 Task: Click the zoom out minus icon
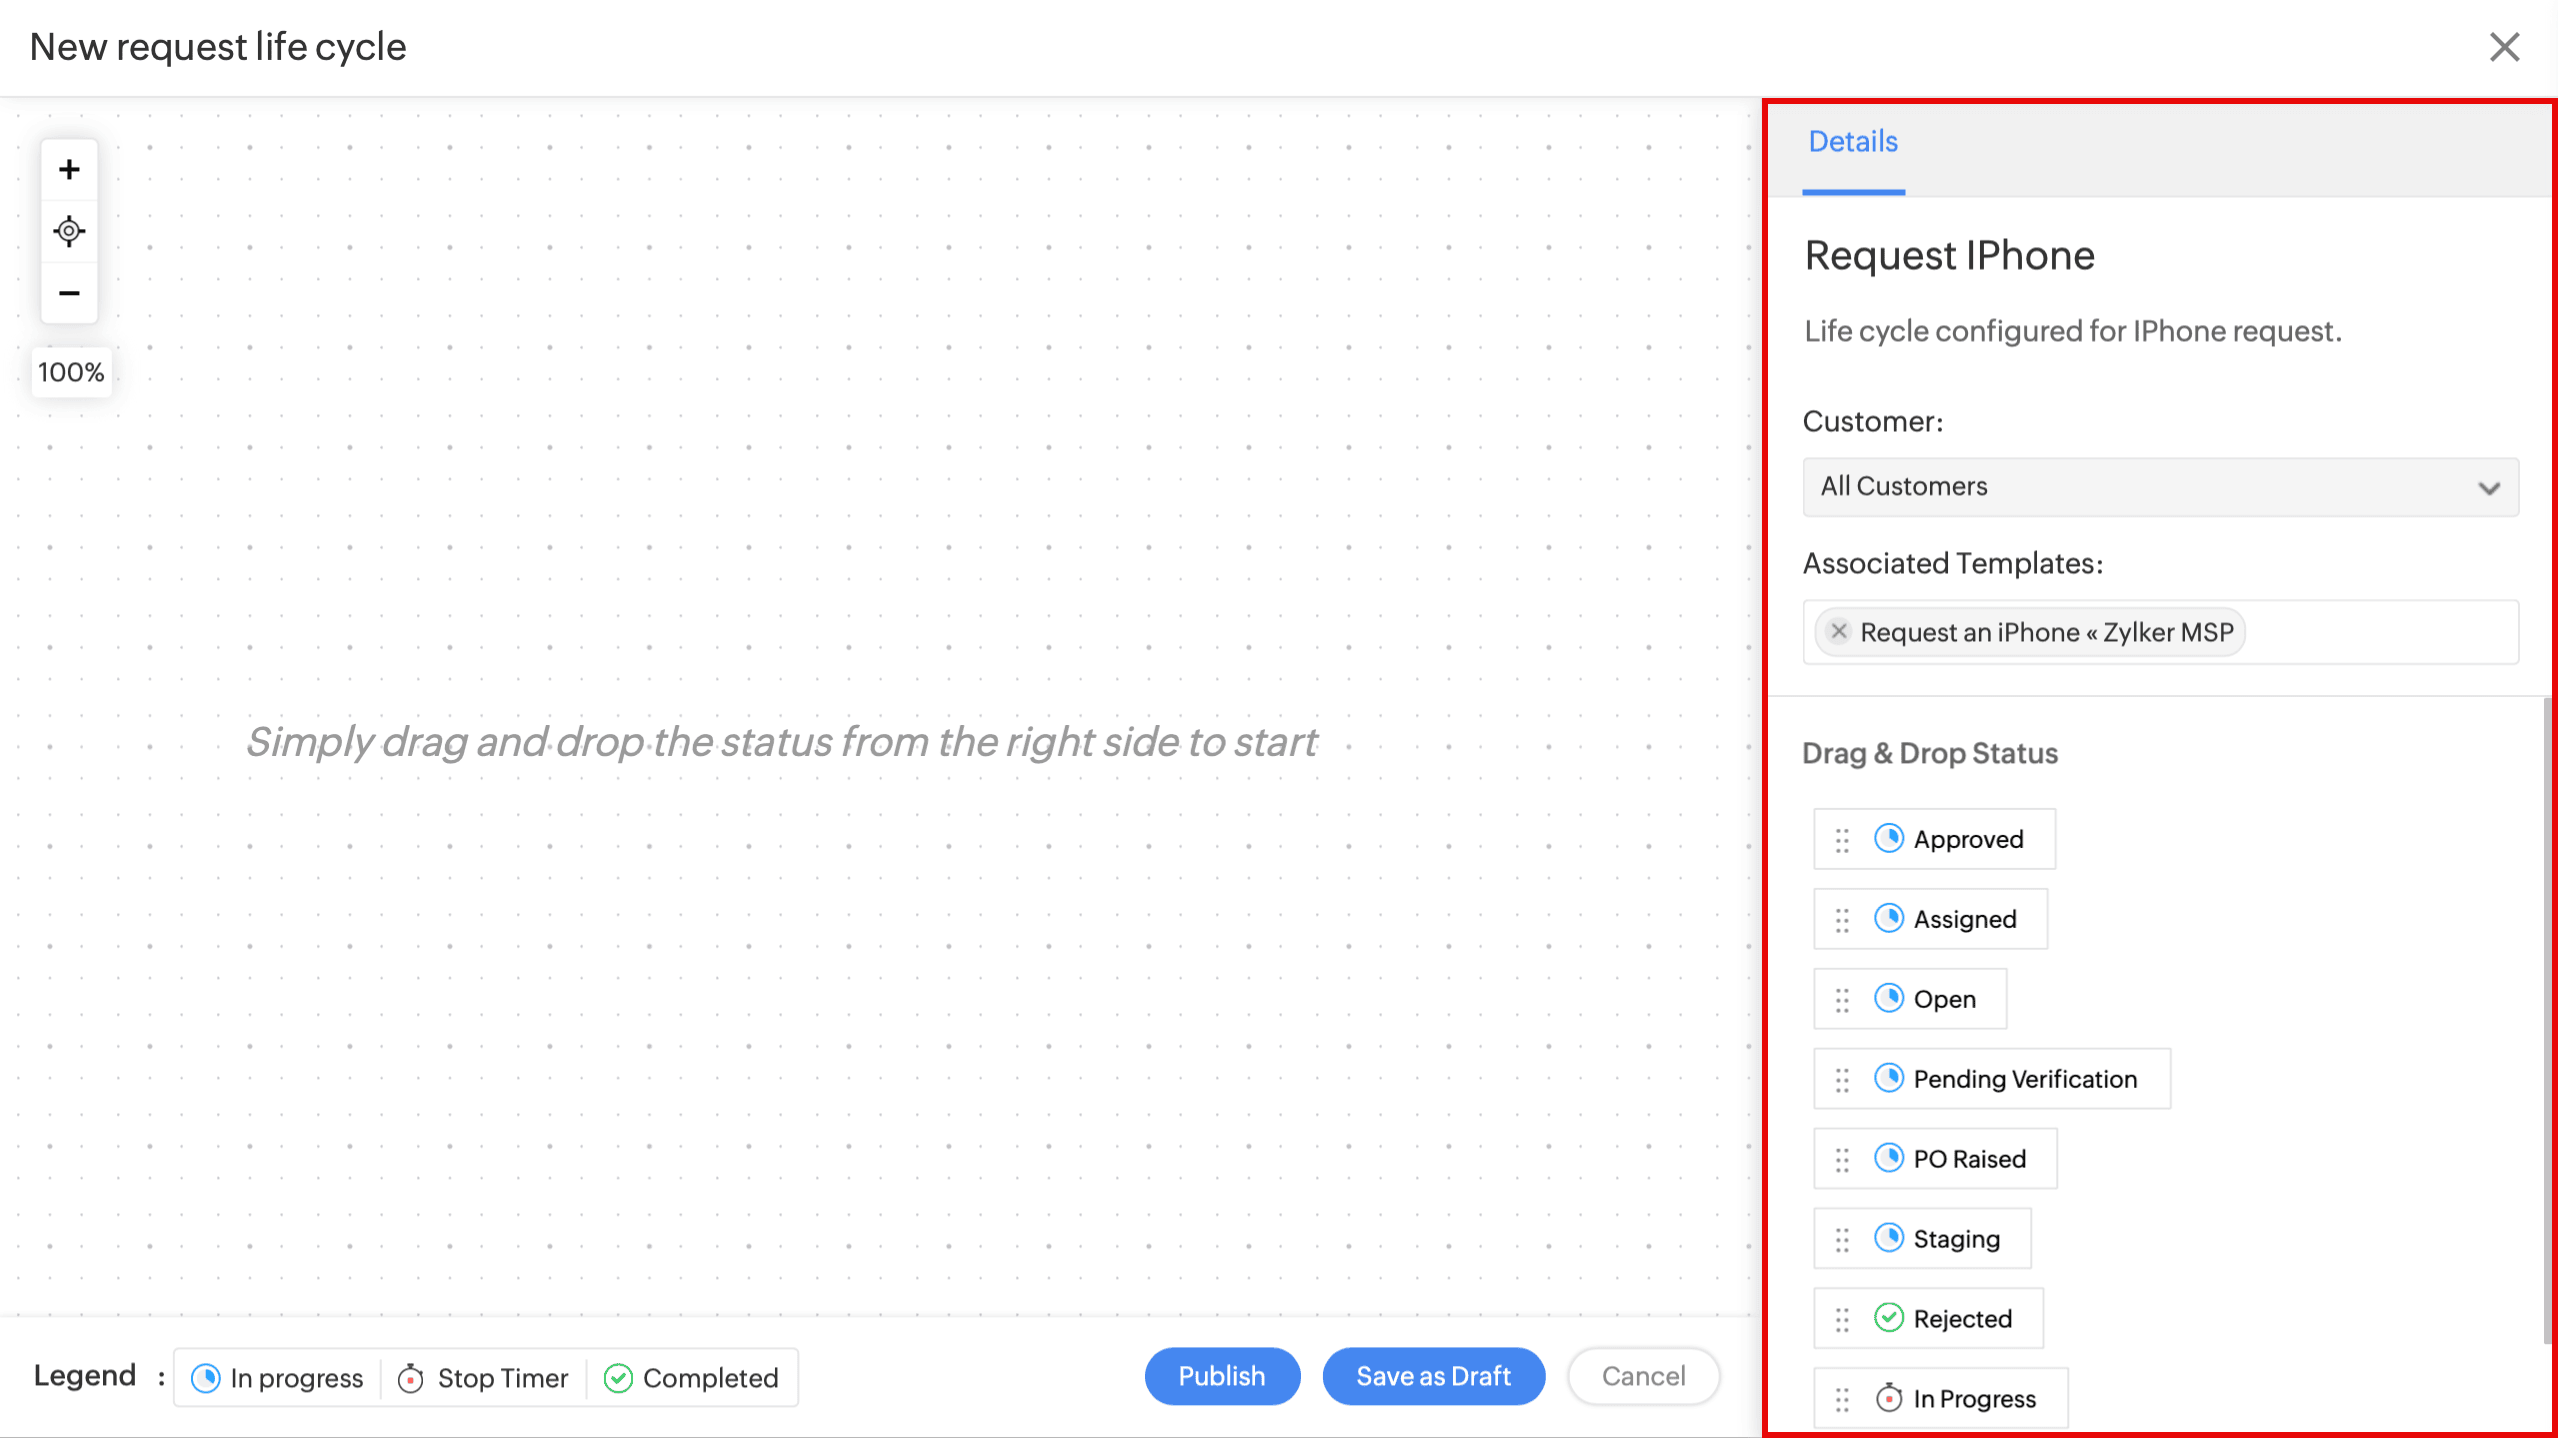(x=69, y=293)
